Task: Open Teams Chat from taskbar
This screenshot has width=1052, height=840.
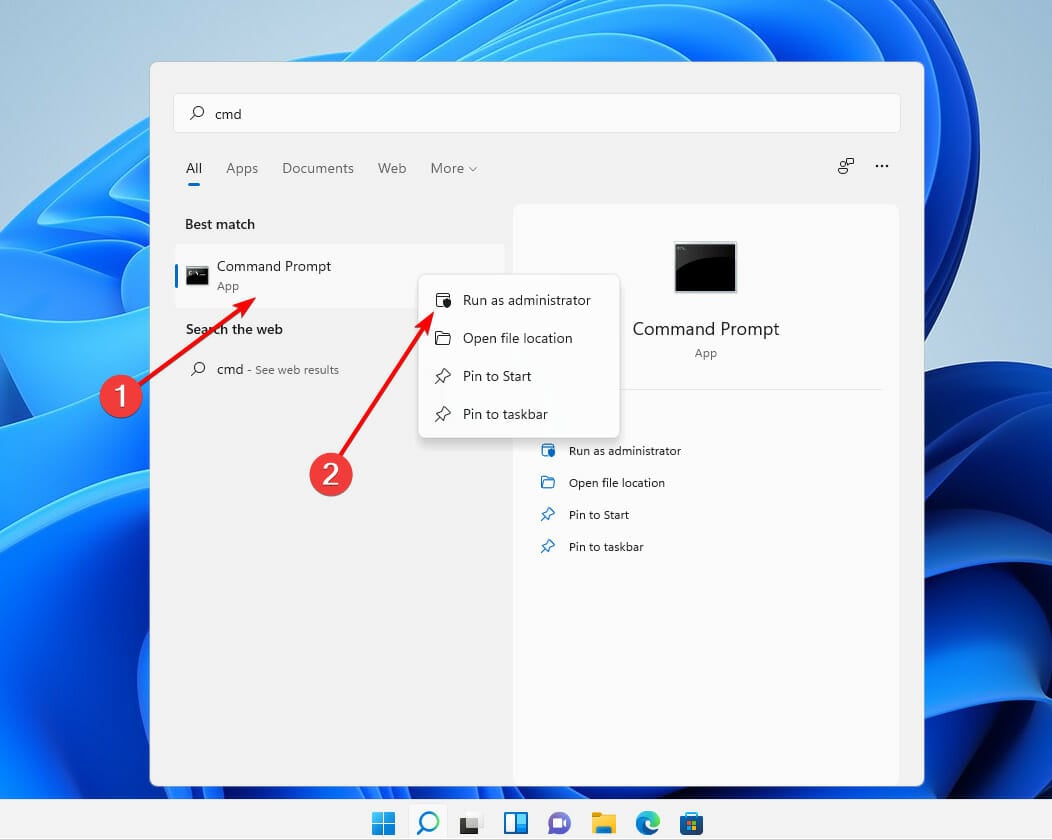Action: (x=560, y=823)
